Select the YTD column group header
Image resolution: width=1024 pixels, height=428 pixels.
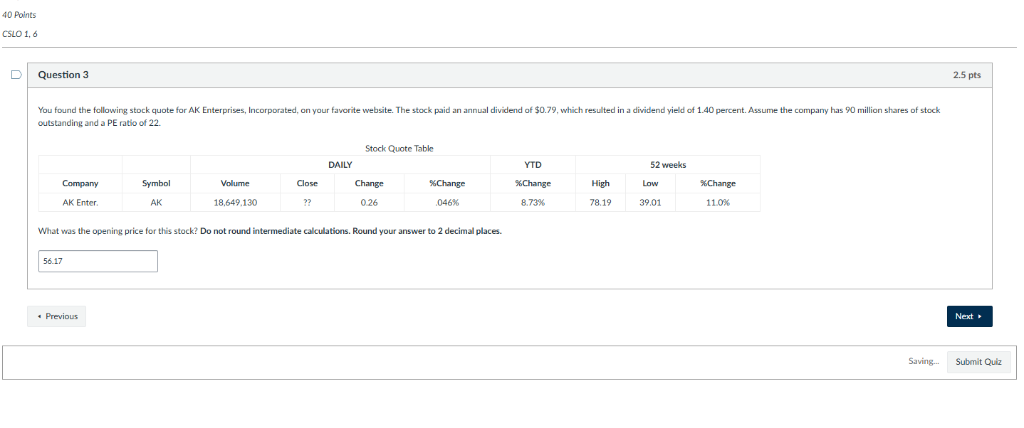tap(533, 165)
